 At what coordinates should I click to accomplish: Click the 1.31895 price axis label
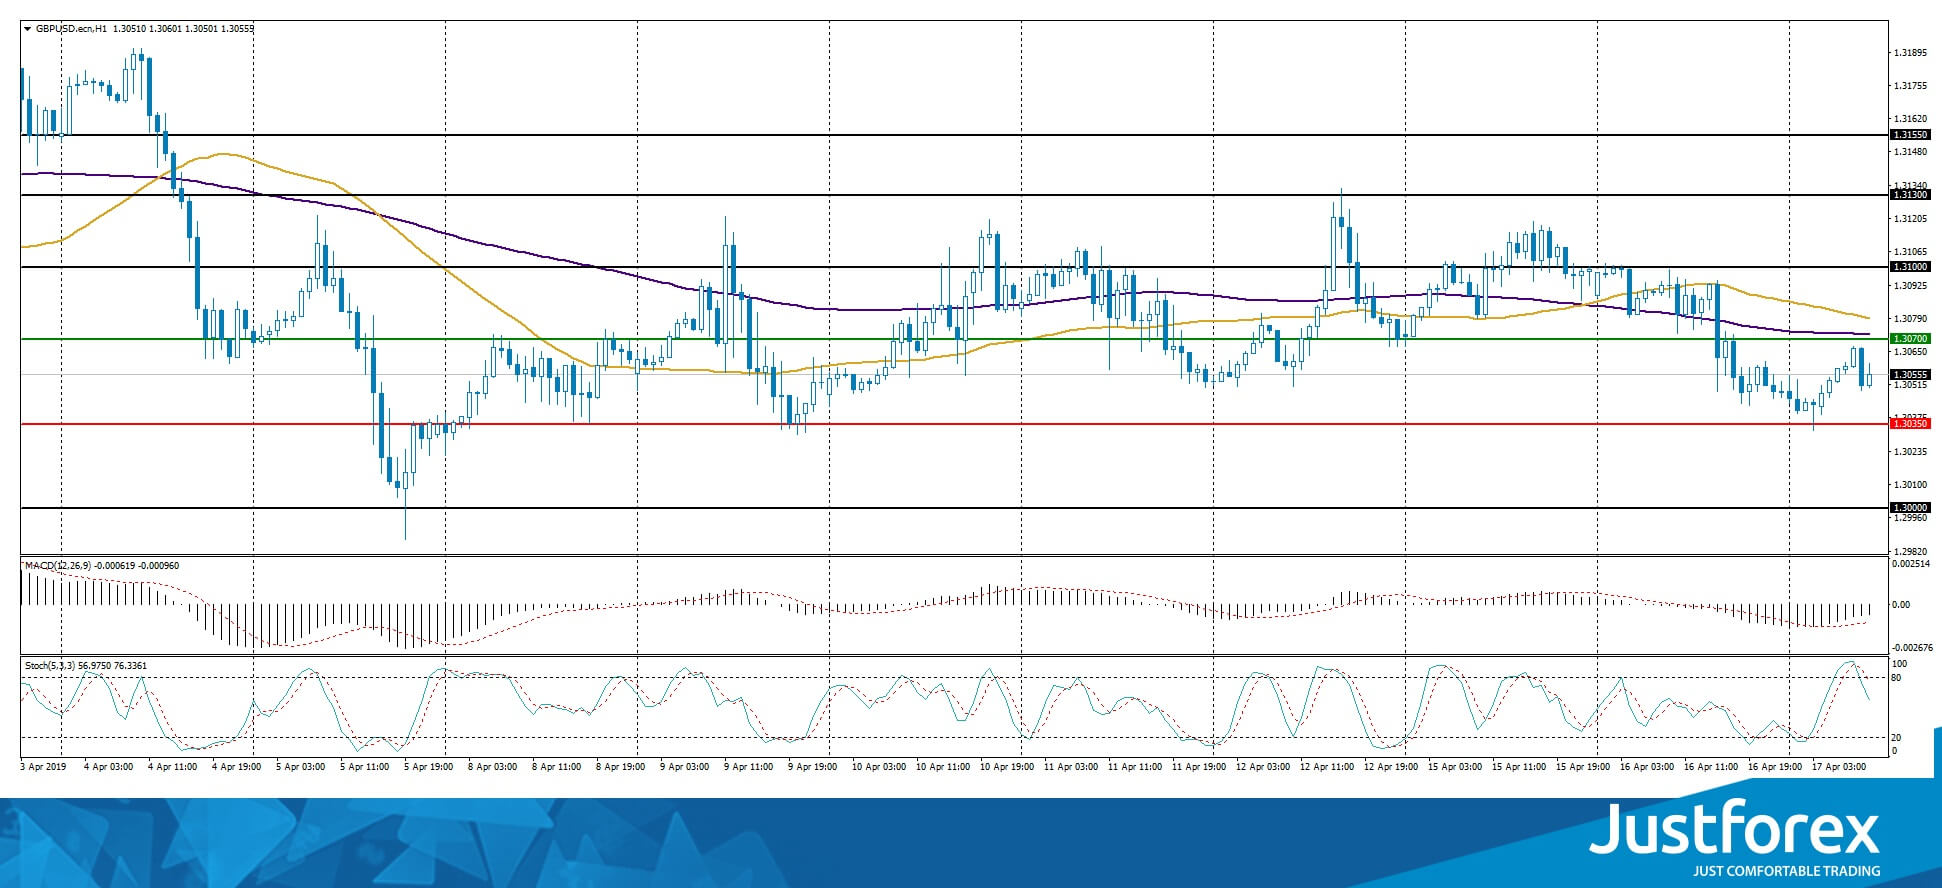pyautogui.click(x=1910, y=52)
